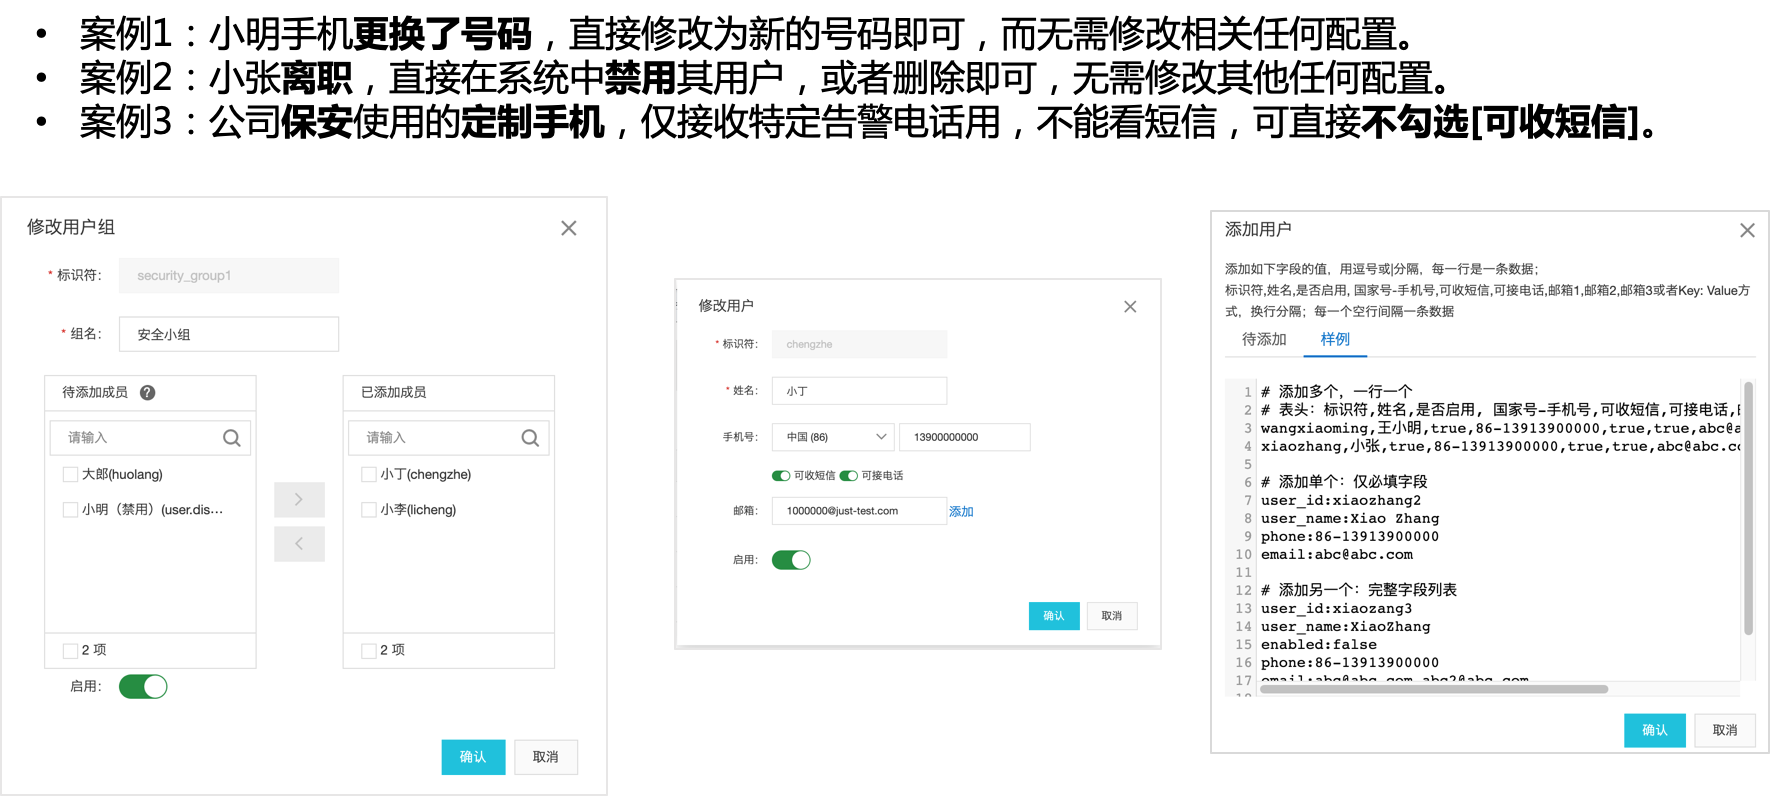Click the phone number field 13900000000
Image resolution: width=1770 pixels, height=796 pixels.
965,437
